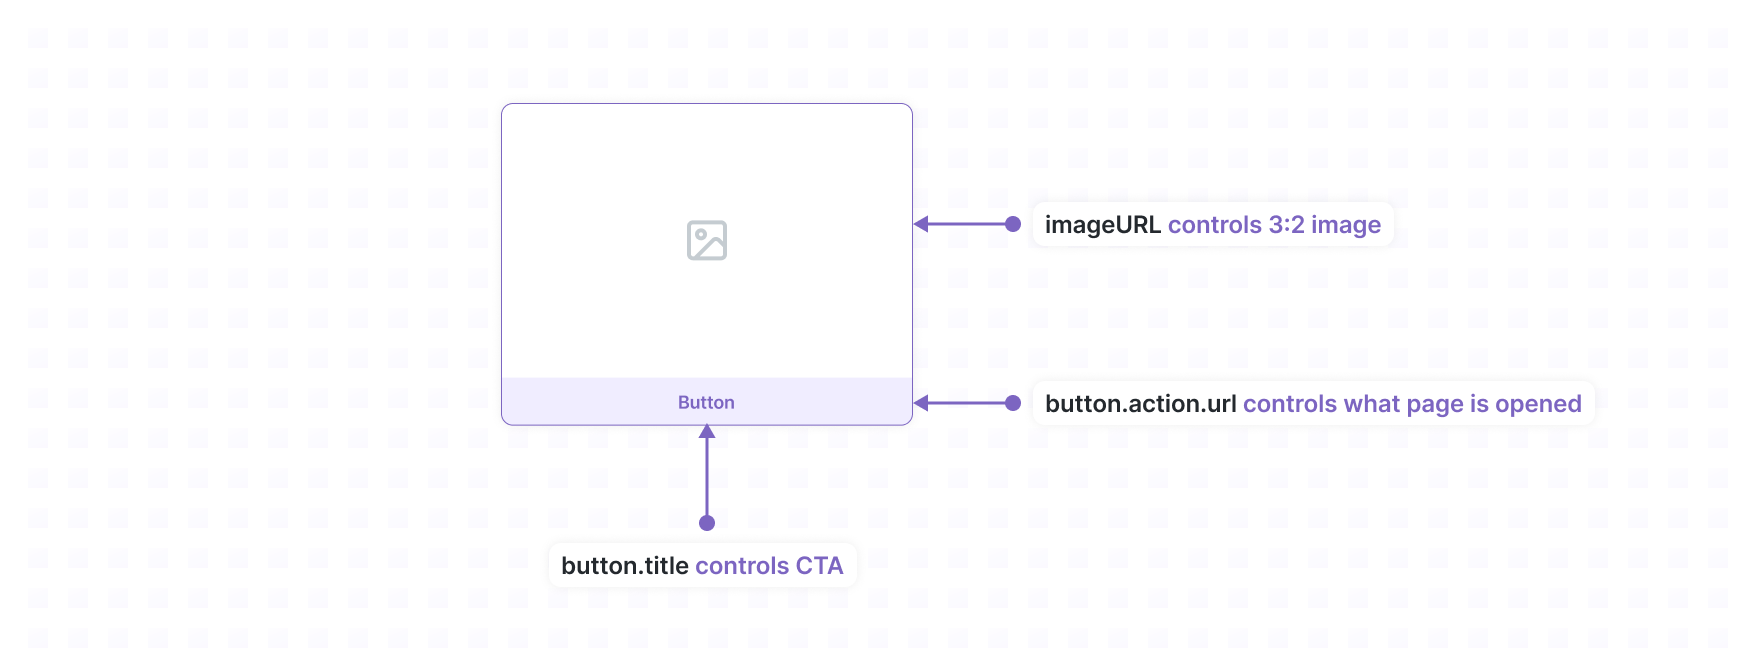Click the arrowhead pointing at the image area

click(x=922, y=224)
